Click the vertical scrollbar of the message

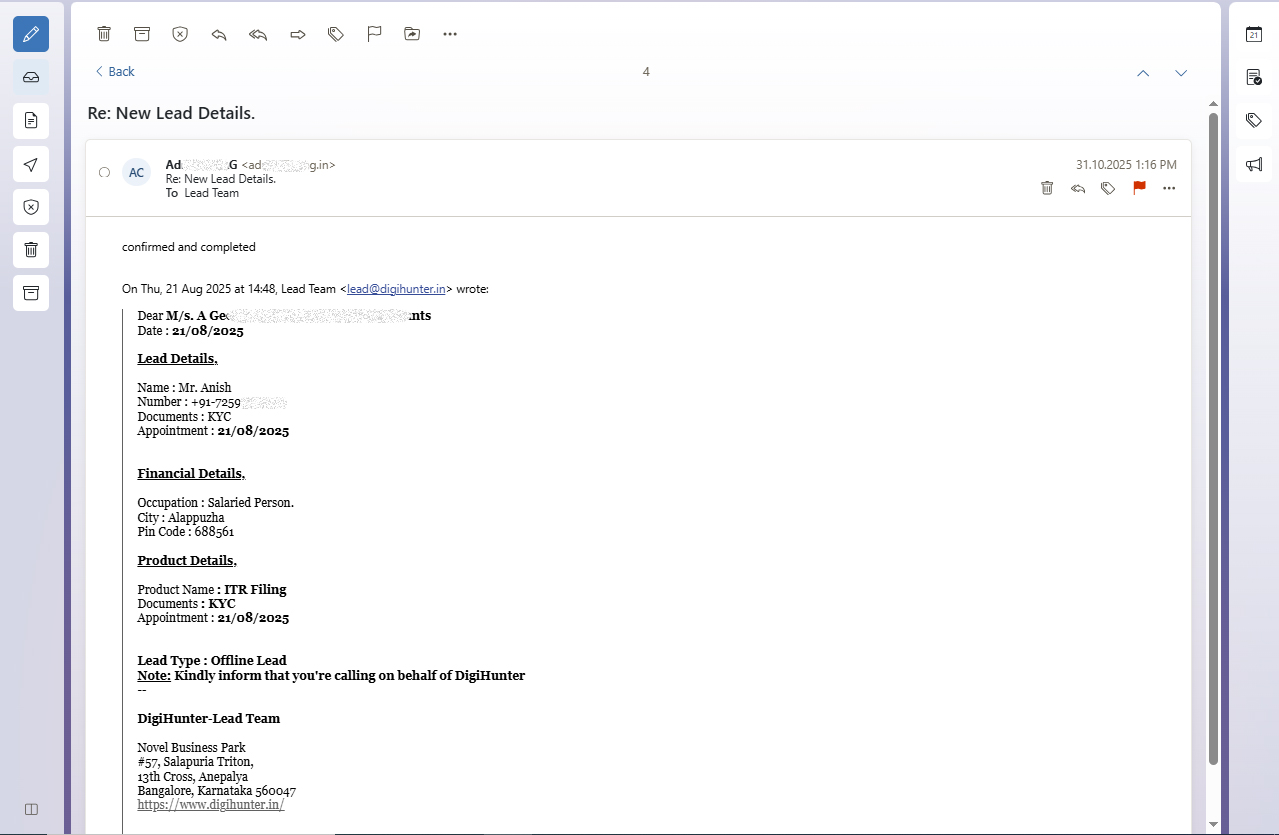tap(1214, 440)
